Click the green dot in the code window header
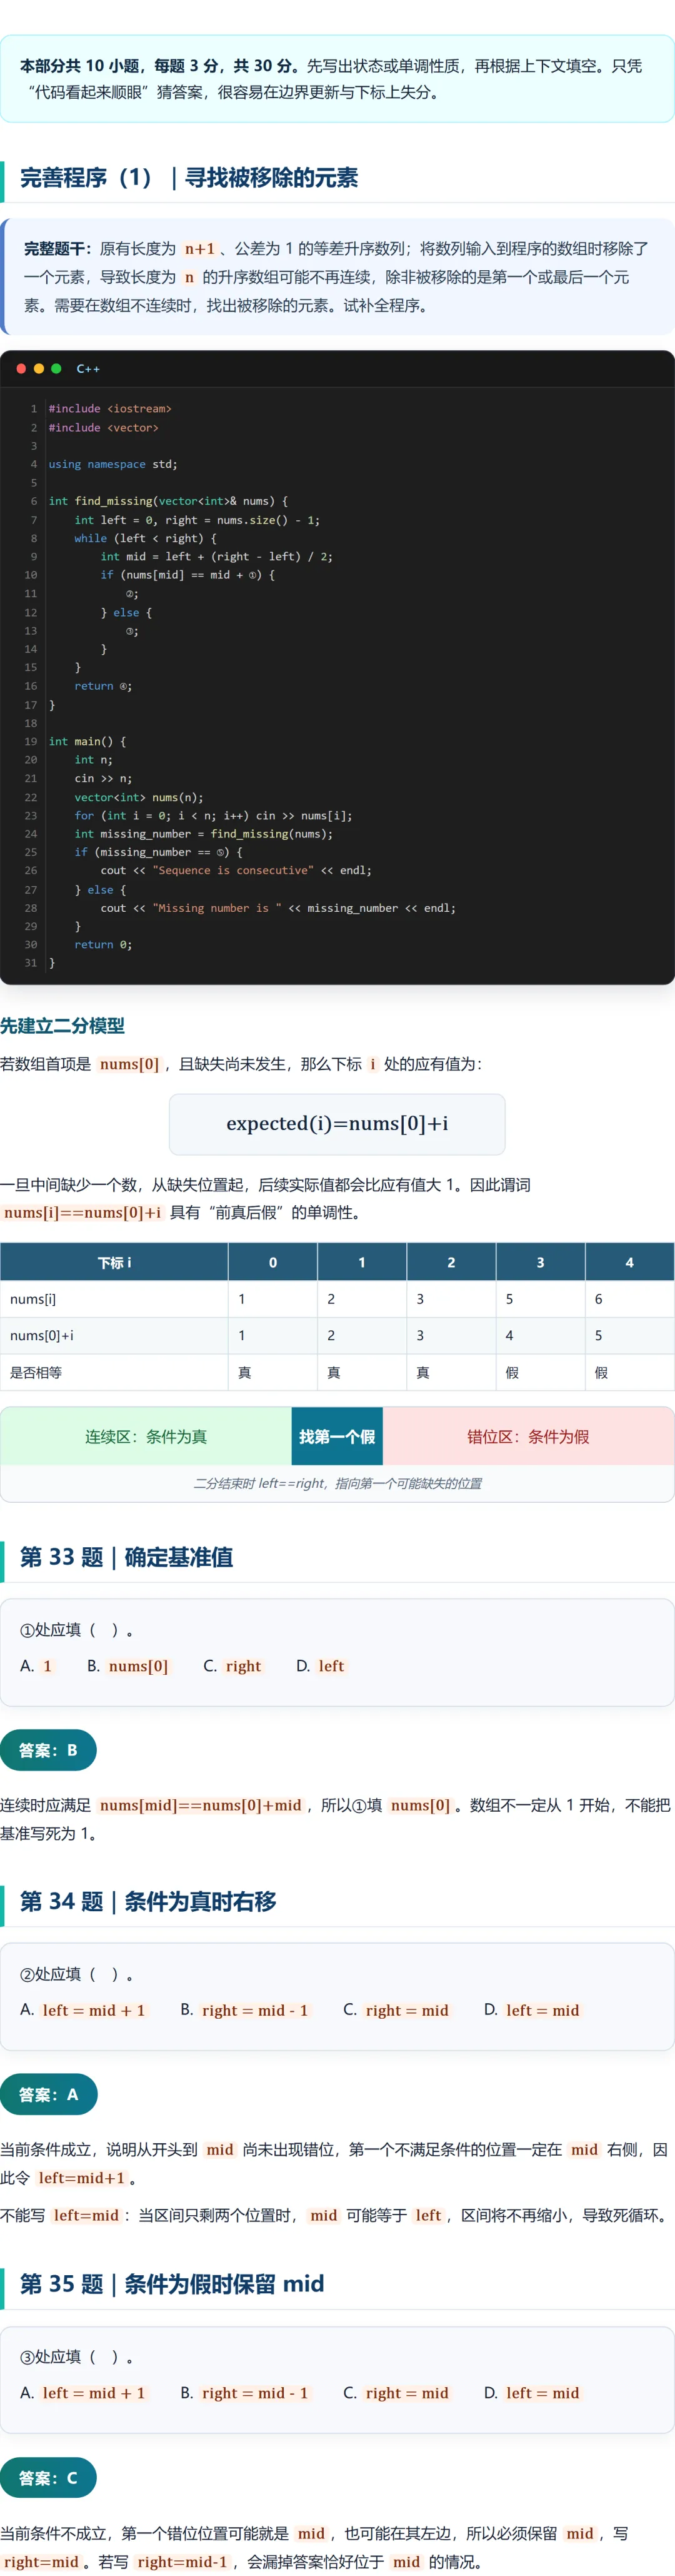This screenshot has height=2576, width=675. (x=56, y=368)
